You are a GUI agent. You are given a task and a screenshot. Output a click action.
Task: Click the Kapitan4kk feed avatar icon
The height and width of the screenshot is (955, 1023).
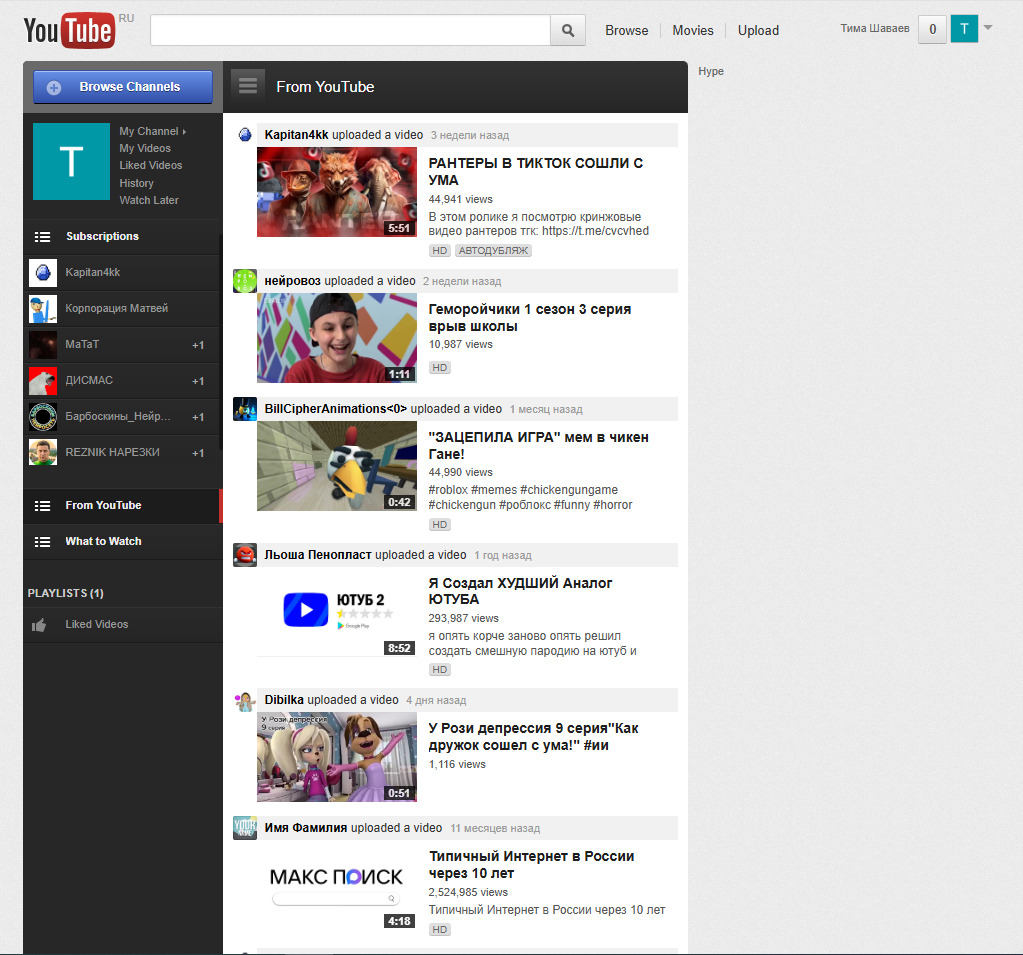tap(245, 135)
